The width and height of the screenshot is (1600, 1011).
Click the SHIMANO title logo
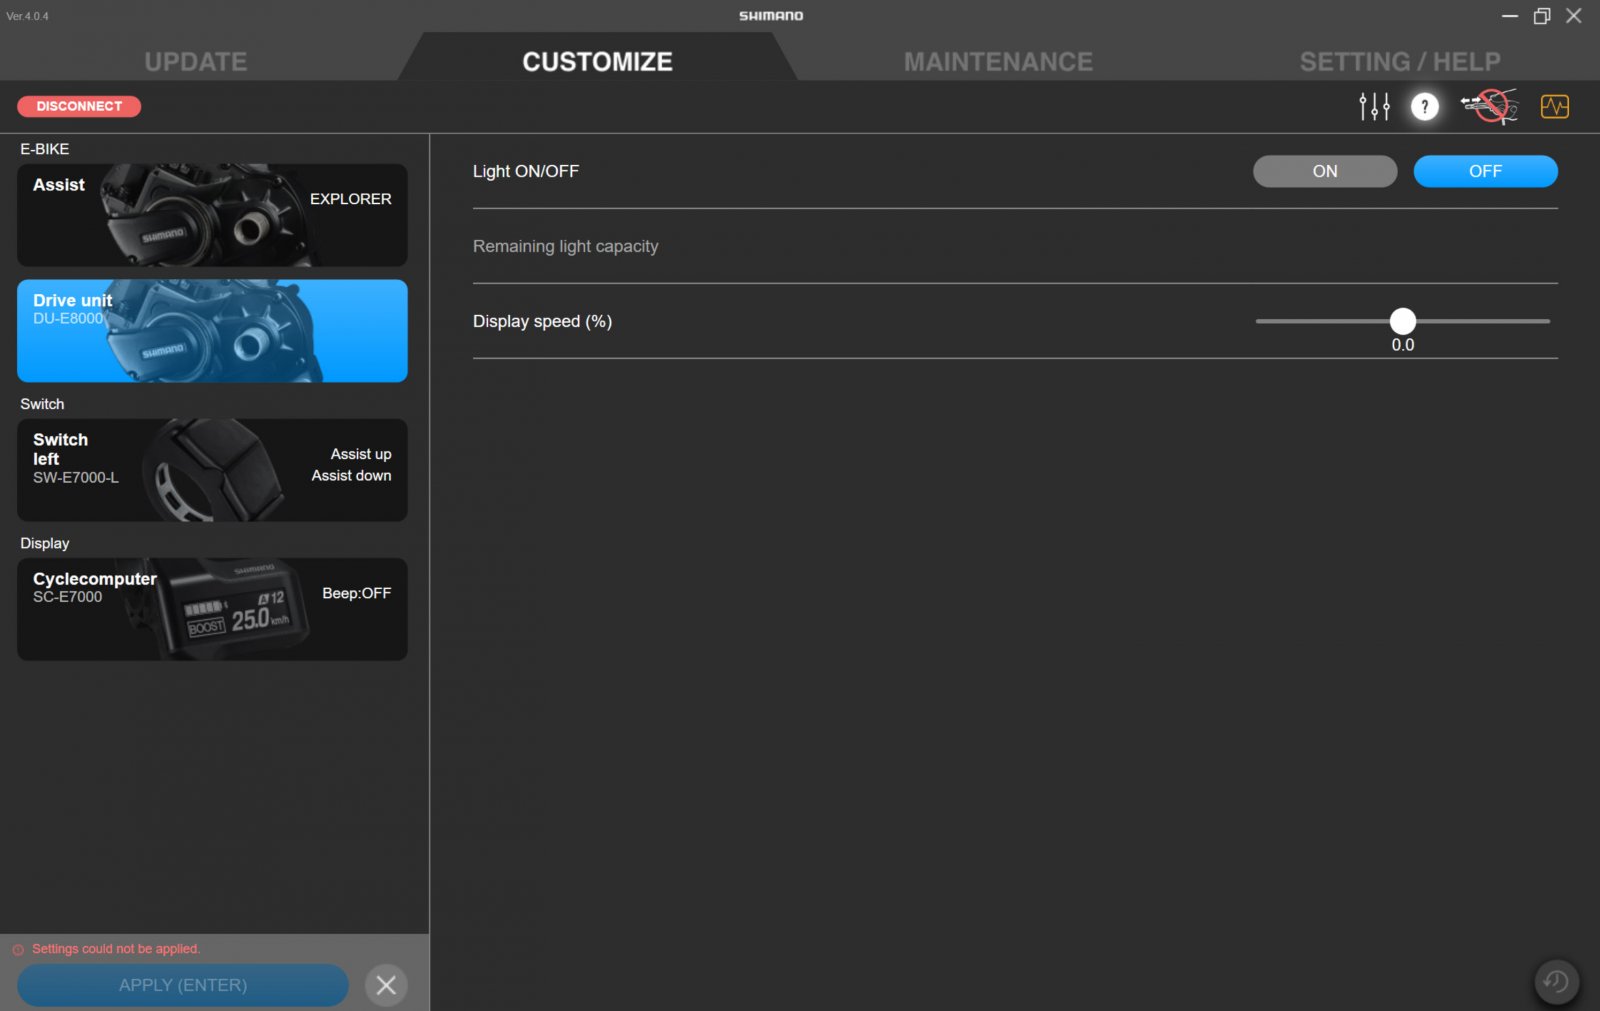coord(771,16)
